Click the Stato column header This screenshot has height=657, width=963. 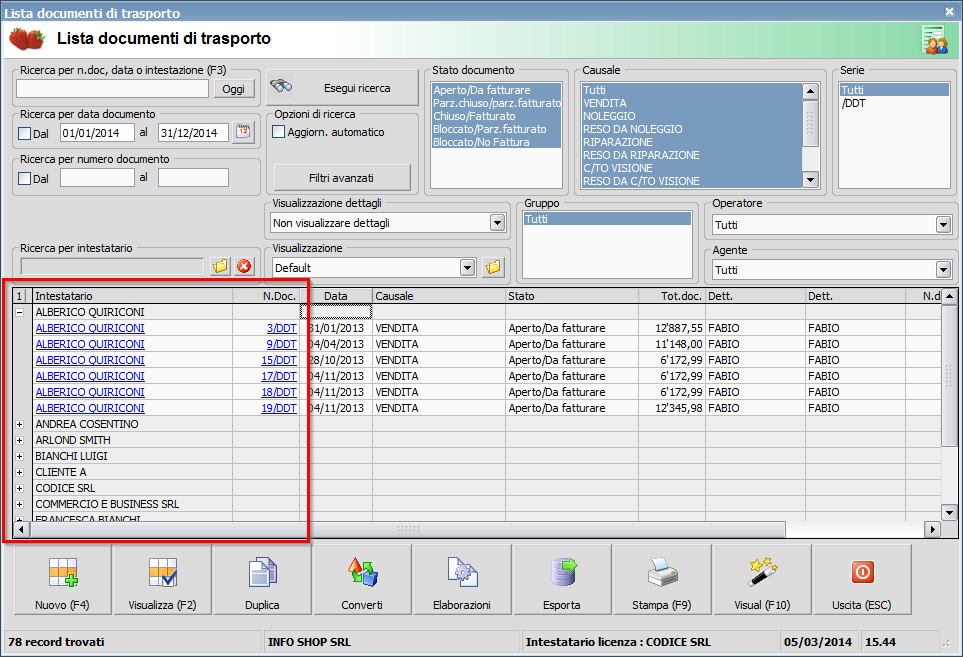(572, 296)
